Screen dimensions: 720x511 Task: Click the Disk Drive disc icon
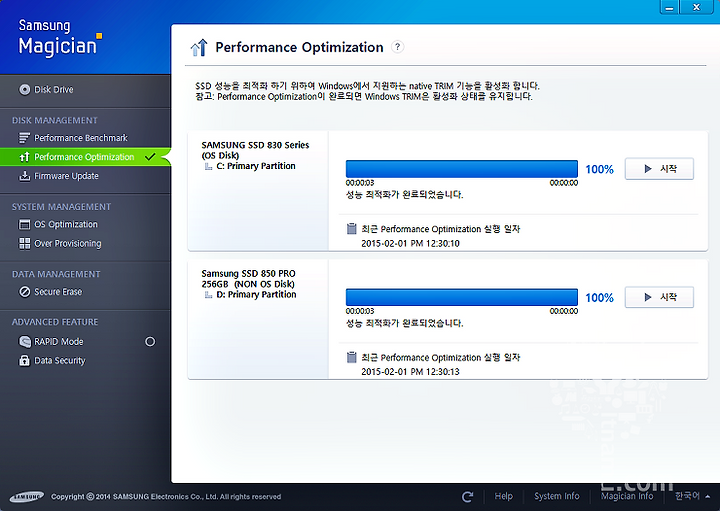pos(24,90)
